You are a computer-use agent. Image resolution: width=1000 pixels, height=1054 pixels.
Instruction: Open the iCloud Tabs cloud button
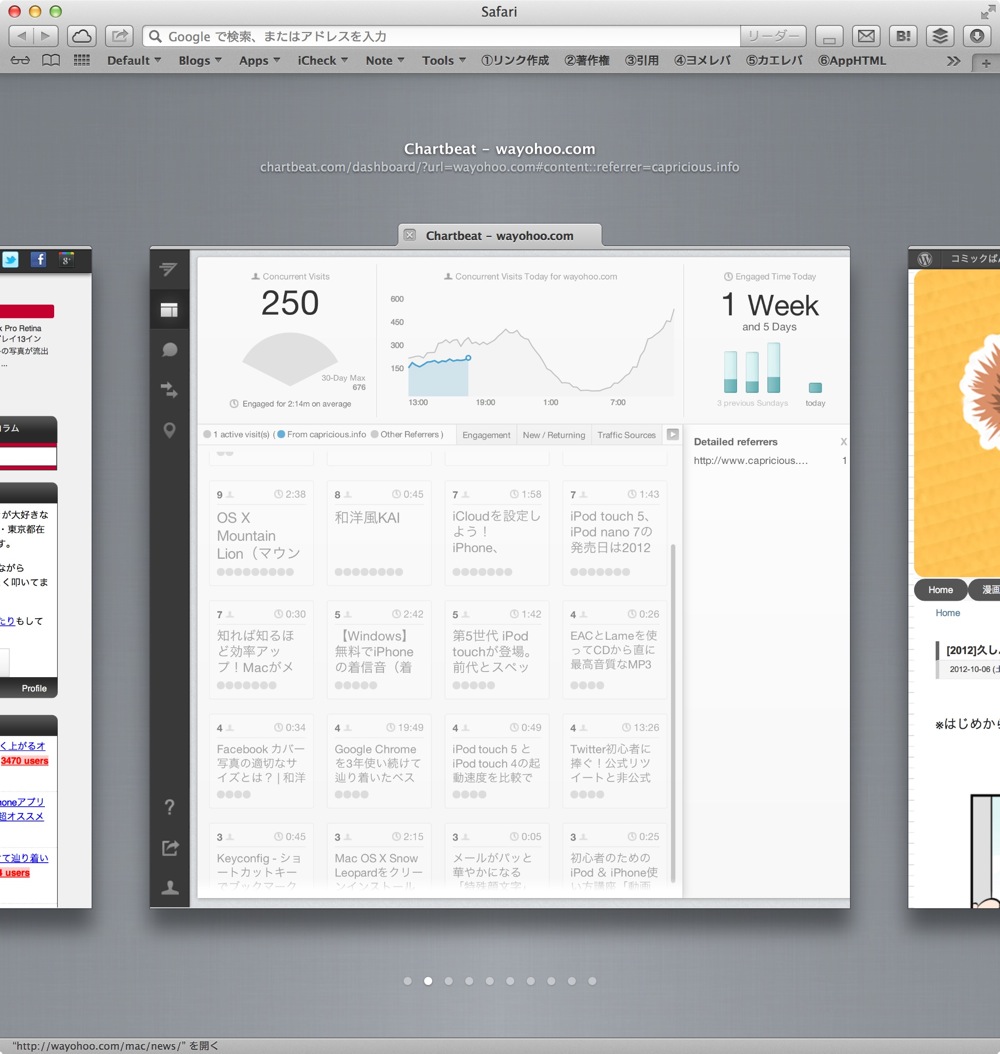[x=81, y=36]
